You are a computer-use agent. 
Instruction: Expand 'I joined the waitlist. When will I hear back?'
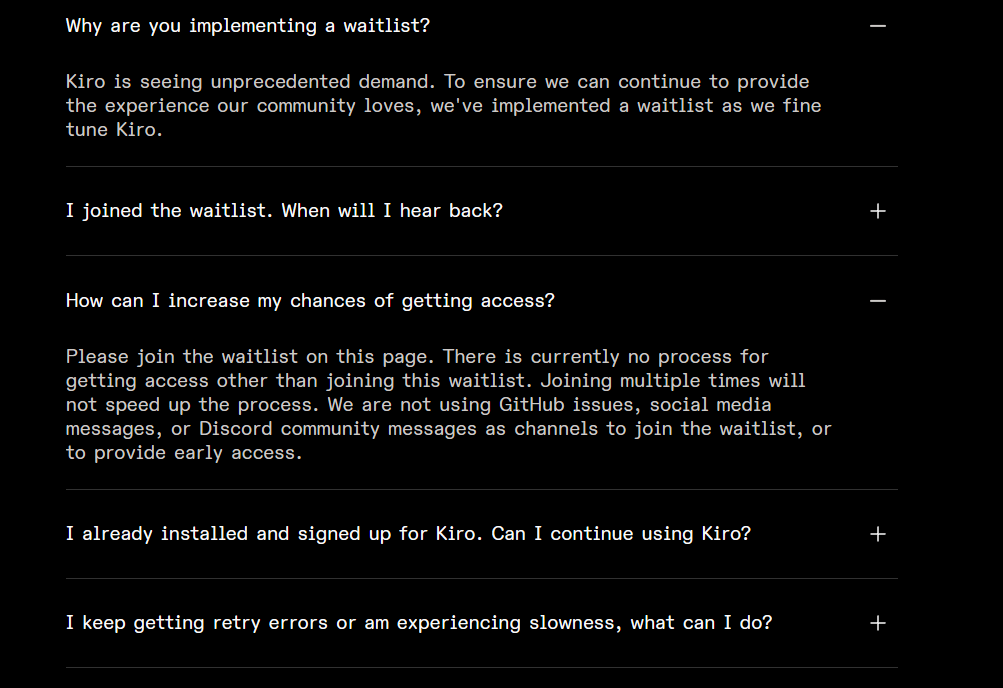pyautogui.click(x=284, y=211)
